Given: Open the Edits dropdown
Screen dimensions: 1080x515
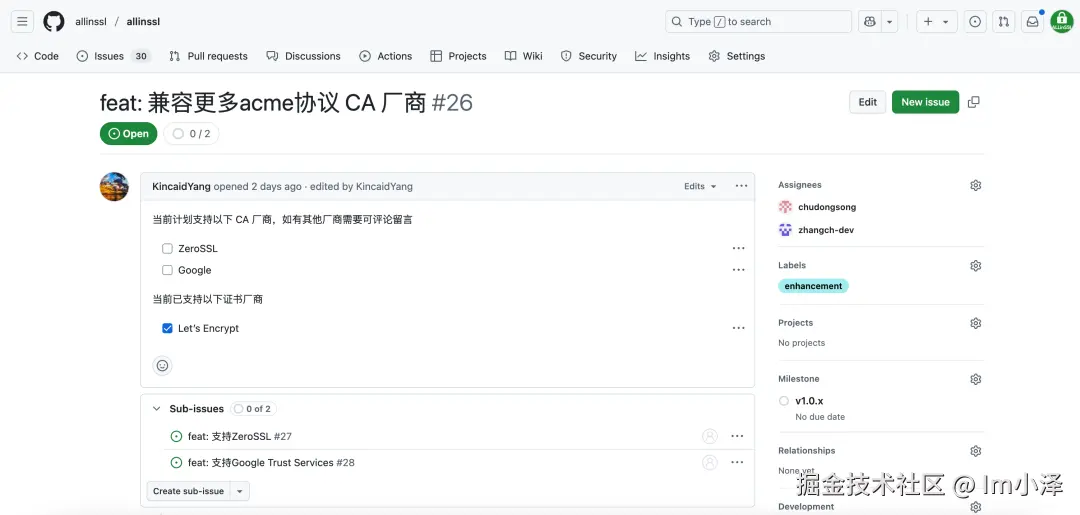Looking at the screenshot, I should point(700,187).
